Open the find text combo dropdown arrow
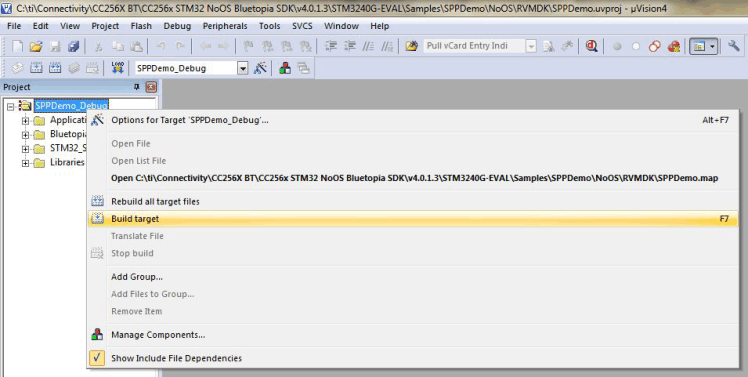Viewport: 748px width, 377px height. [531, 46]
